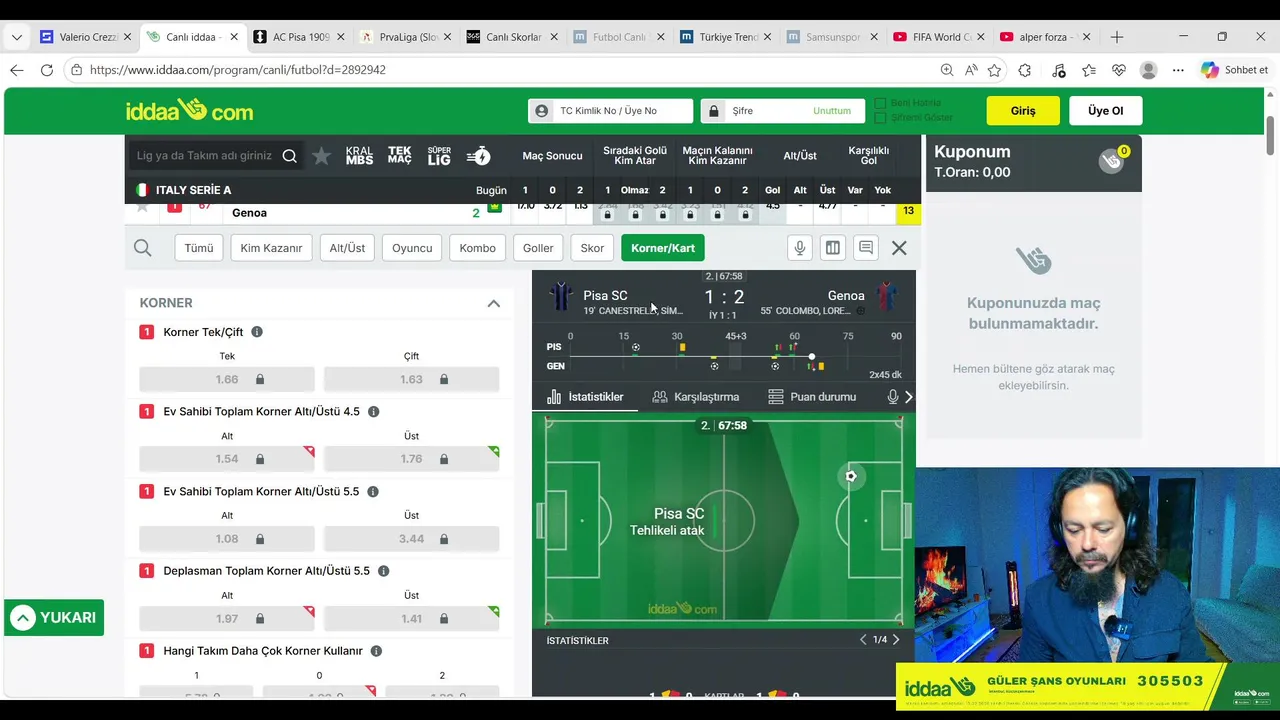
Task: Click the microphone icon in market toolbar
Action: click(799, 248)
